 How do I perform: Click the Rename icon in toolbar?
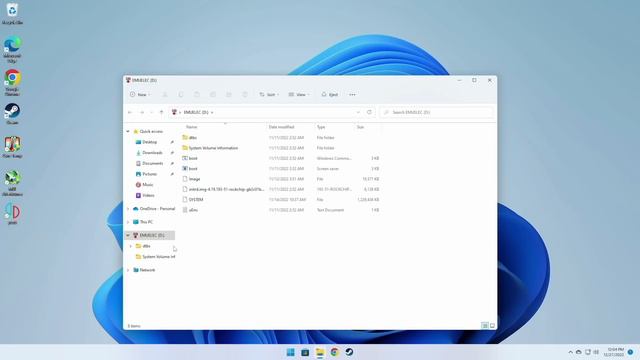[213, 95]
